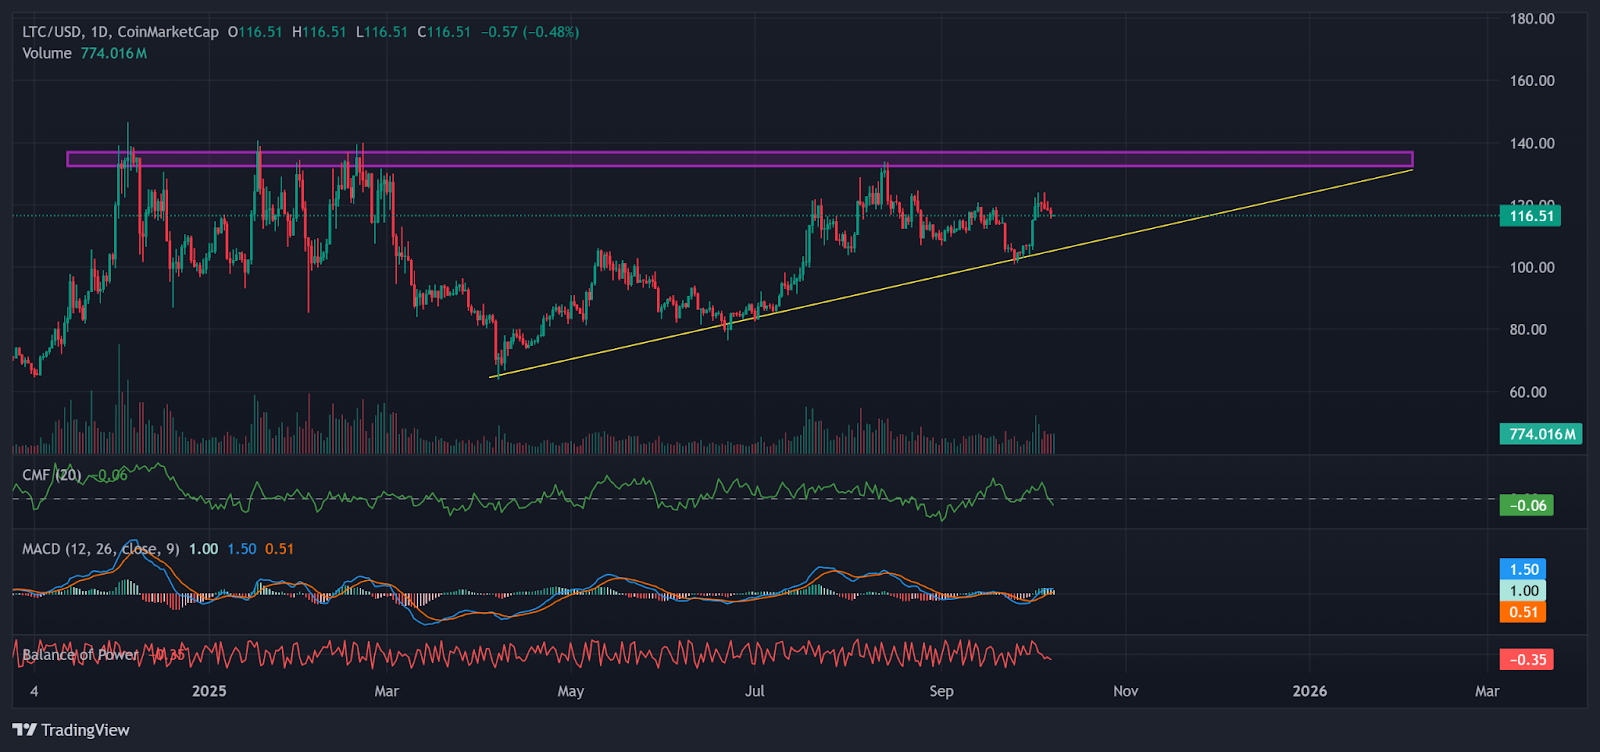Click the 2026 label on time axis
The image size is (1600, 752).
[1309, 691]
